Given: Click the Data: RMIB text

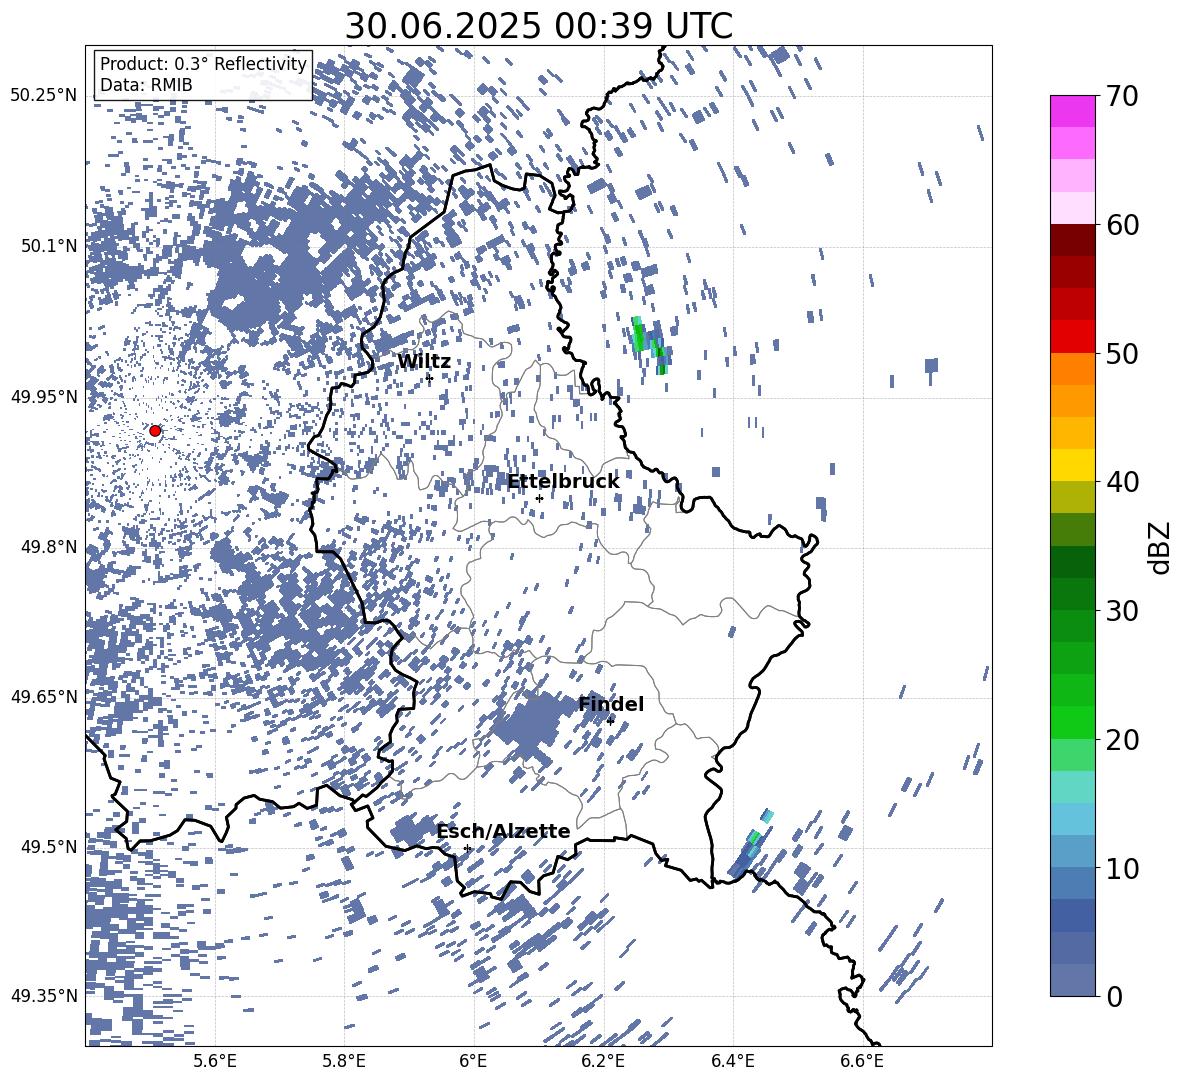Looking at the screenshot, I should (x=146, y=85).
